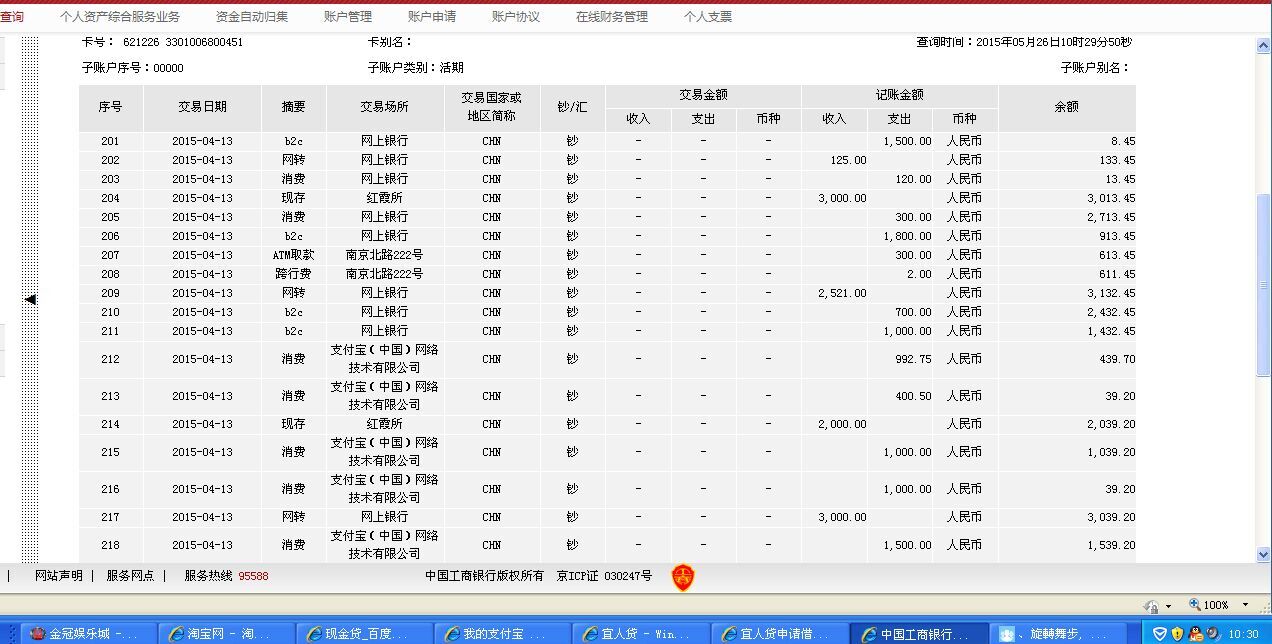Go to 在线财务管理 menu
1272x644 pixels.
point(612,17)
